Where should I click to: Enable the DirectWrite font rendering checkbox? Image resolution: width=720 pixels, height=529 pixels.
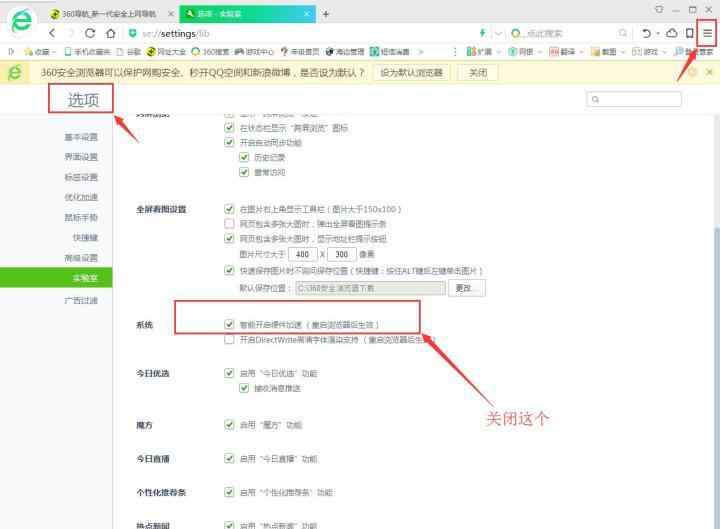[x=229, y=339]
